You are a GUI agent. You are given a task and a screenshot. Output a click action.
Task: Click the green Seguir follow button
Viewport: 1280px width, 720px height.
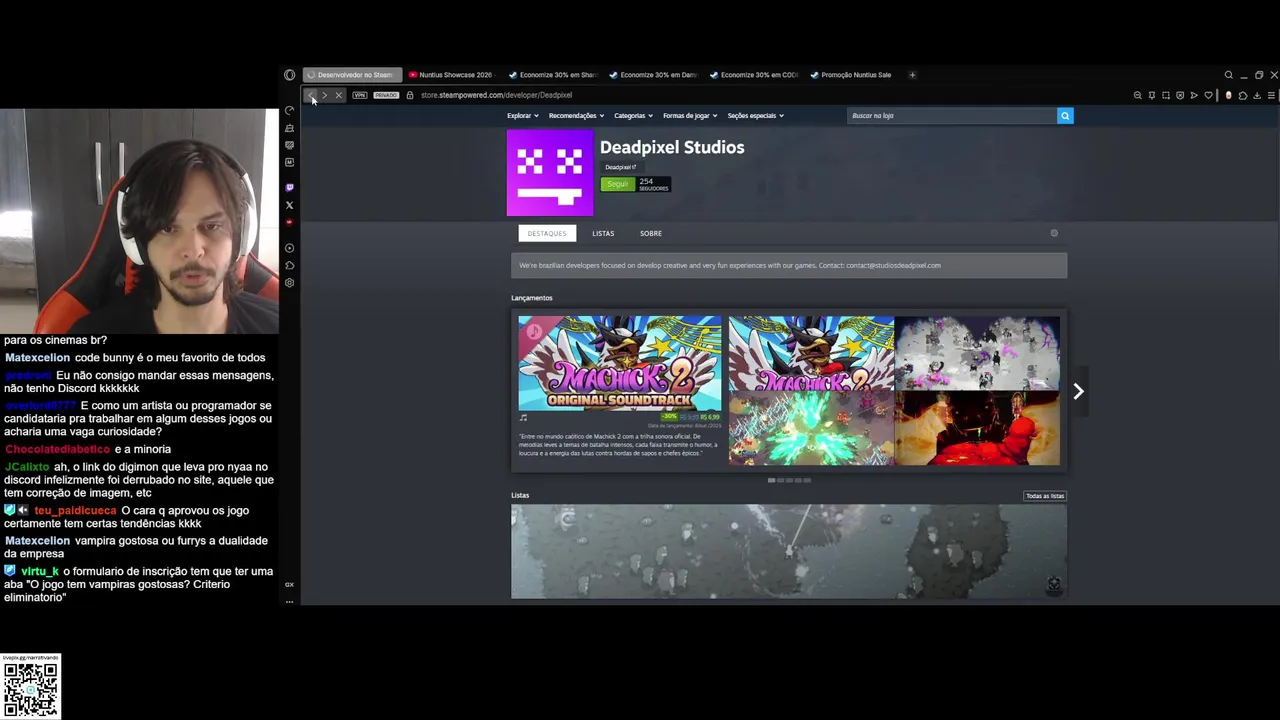(617, 184)
